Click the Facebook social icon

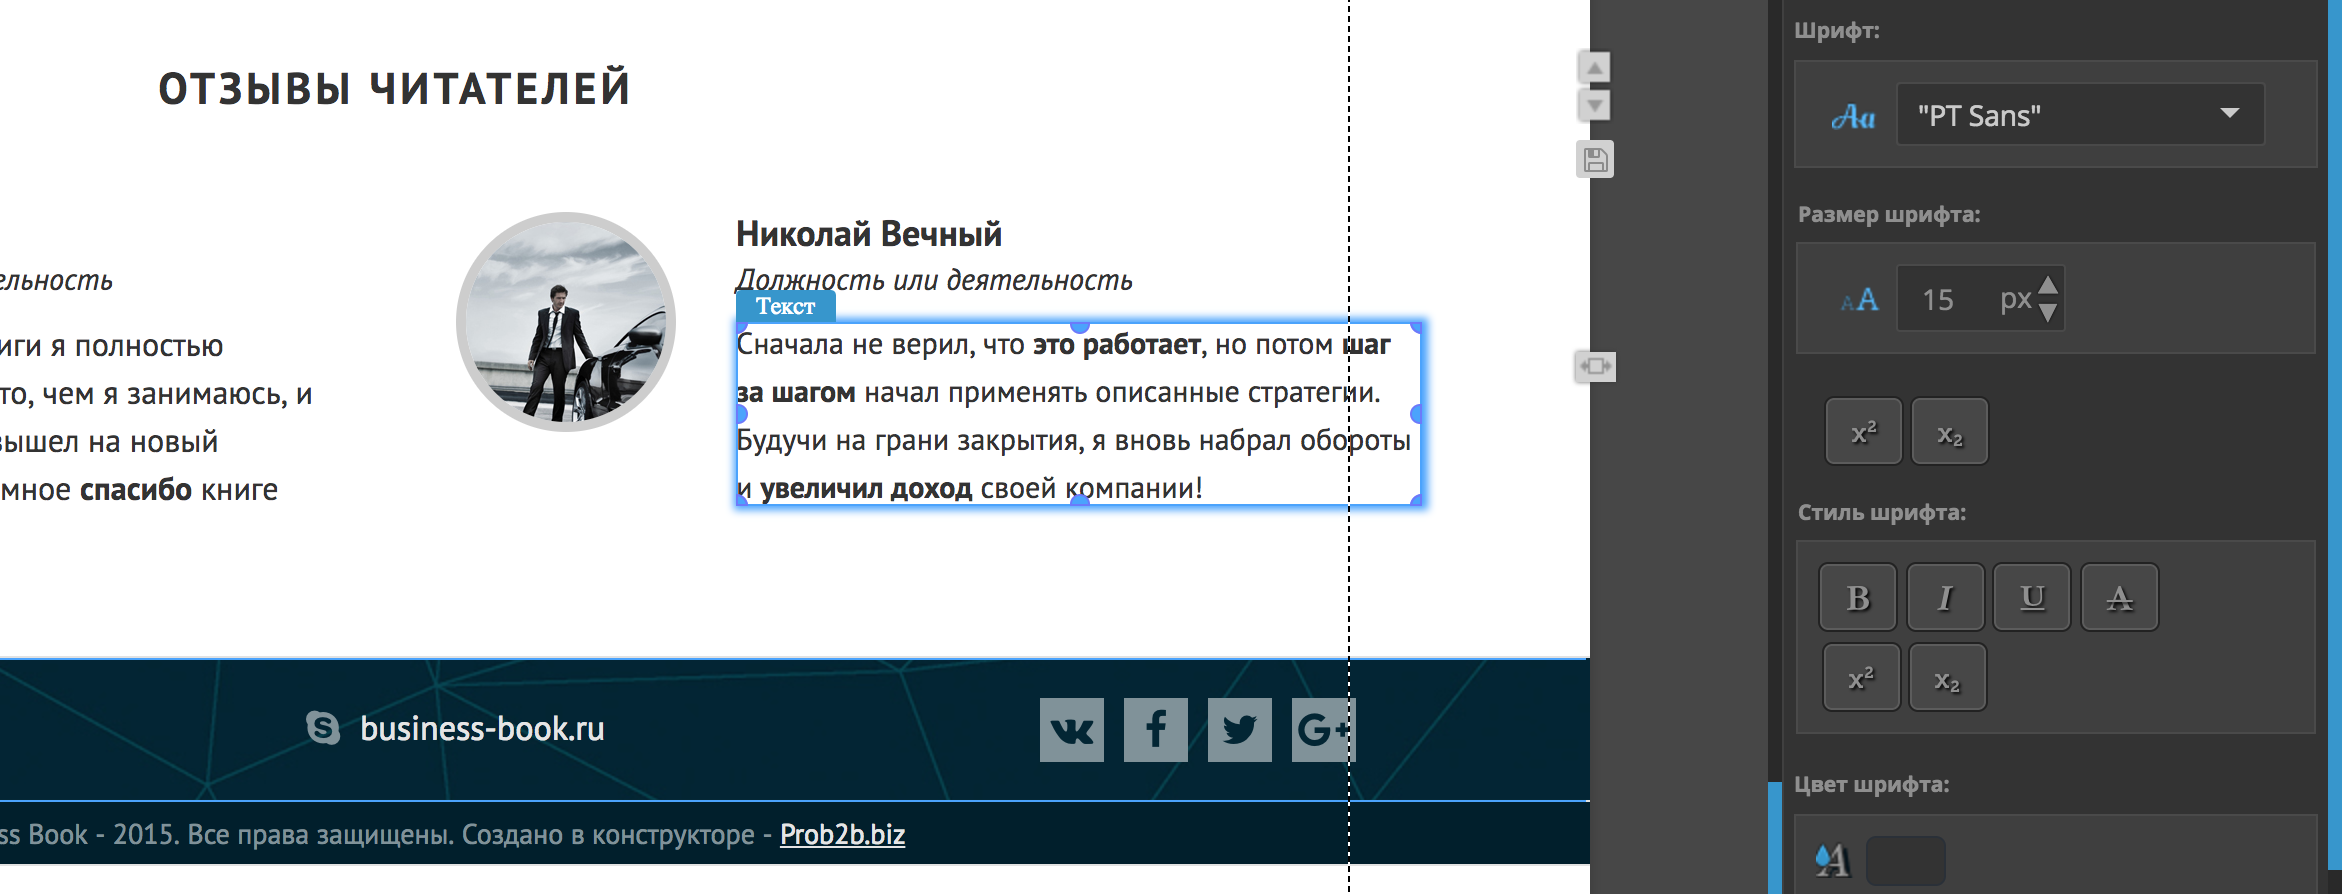[x=1156, y=730]
